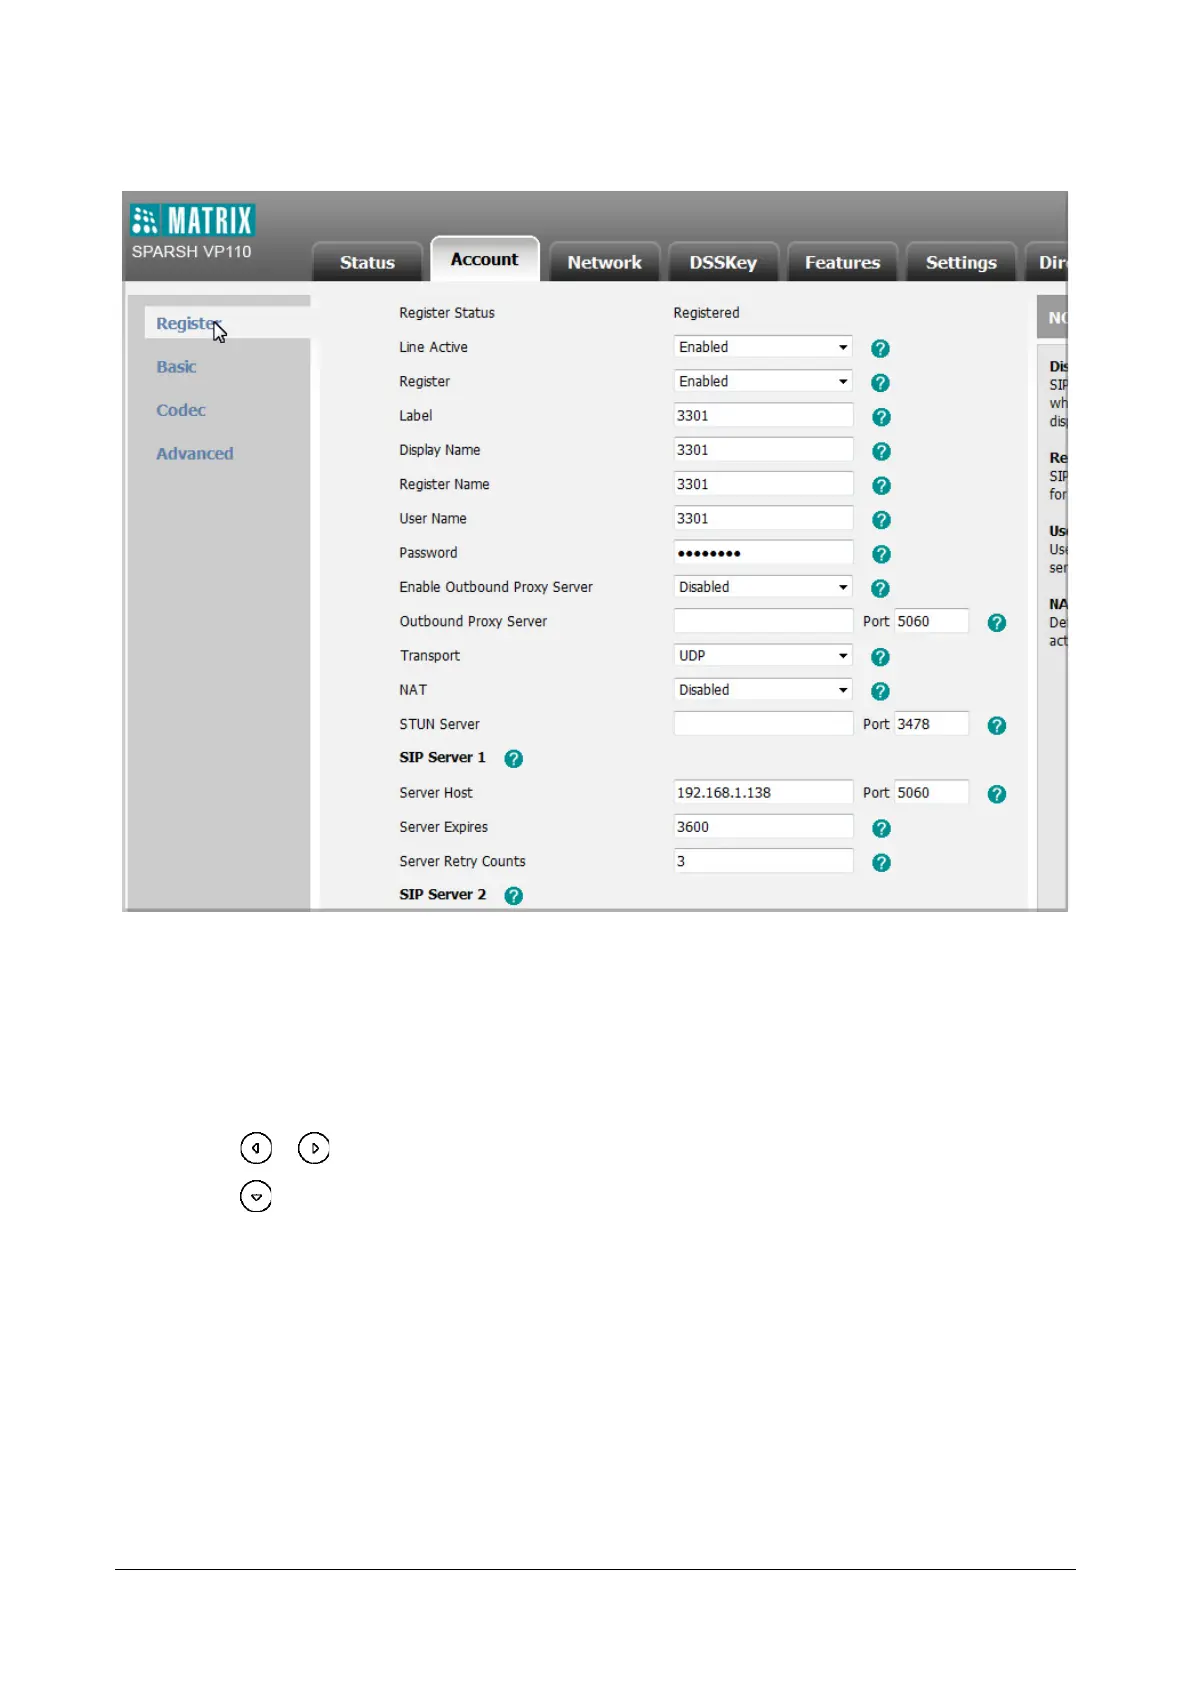This screenshot has width=1190, height=1684.
Task: Open Advanced account settings
Action: pyautogui.click(x=195, y=453)
